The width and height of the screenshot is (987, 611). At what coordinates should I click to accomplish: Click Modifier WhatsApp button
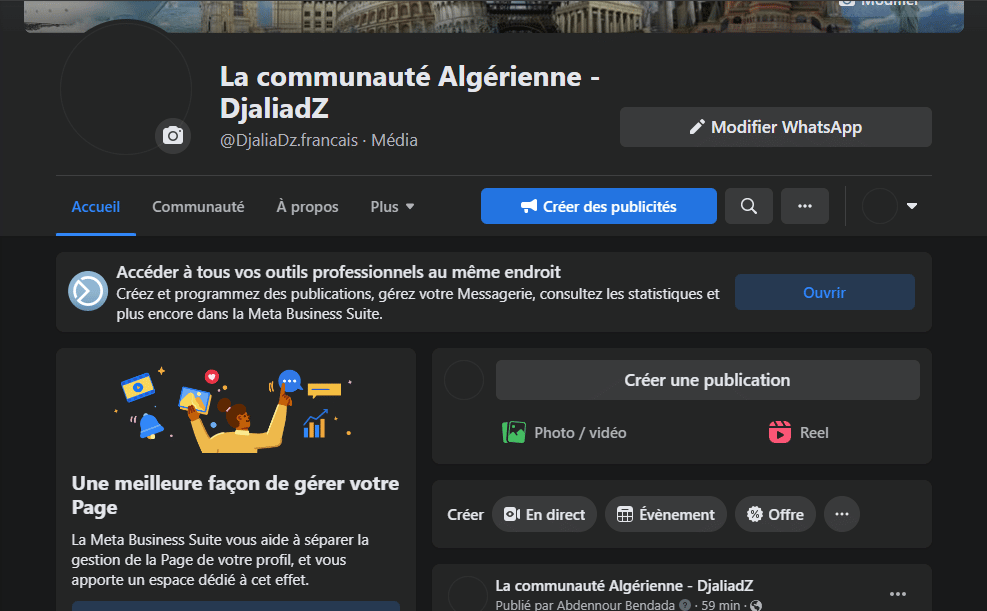click(x=776, y=127)
